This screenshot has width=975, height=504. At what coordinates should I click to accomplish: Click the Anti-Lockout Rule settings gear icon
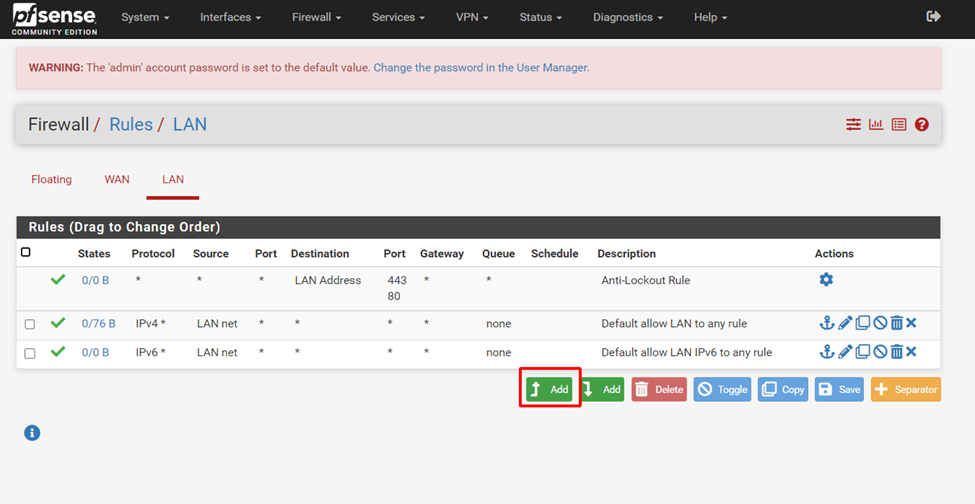(826, 280)
